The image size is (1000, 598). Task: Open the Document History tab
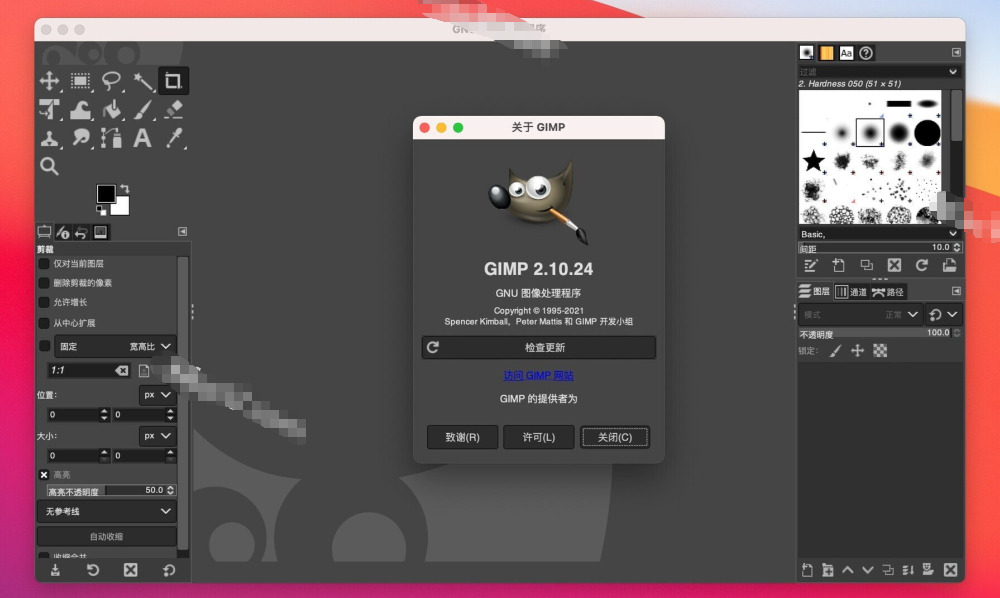(866, 53)
